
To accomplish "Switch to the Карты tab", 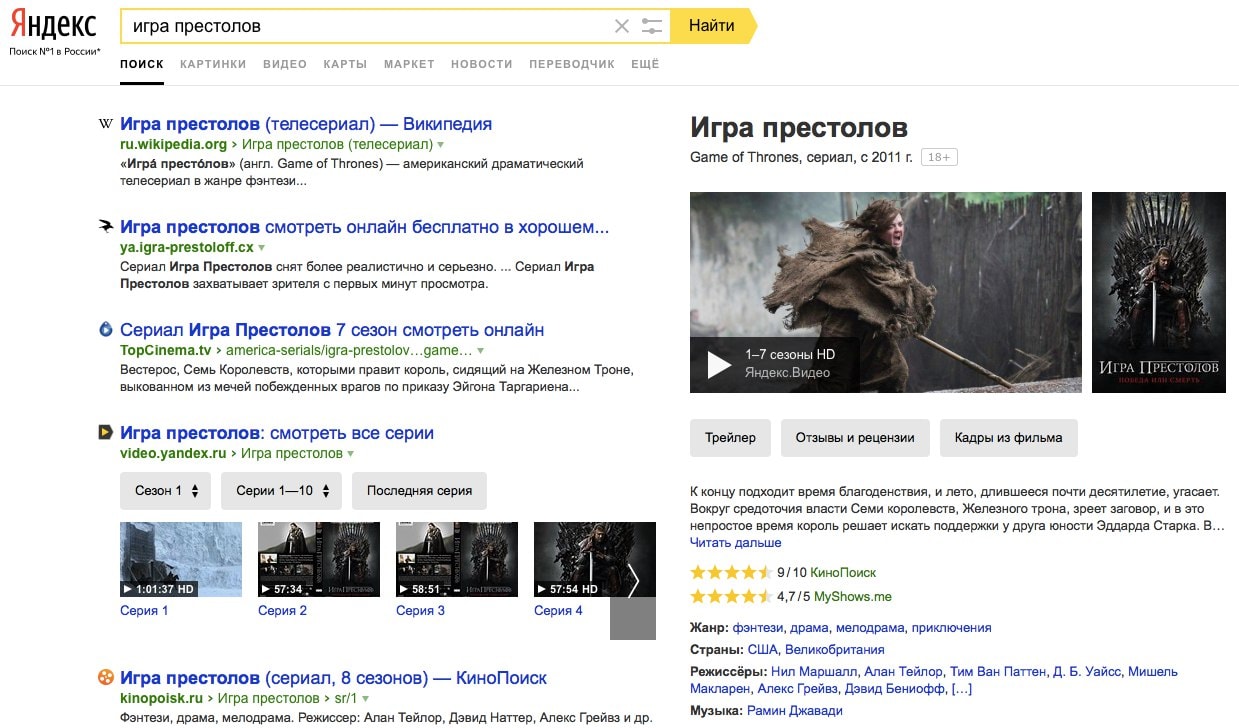I will click(x=345, y=64).
